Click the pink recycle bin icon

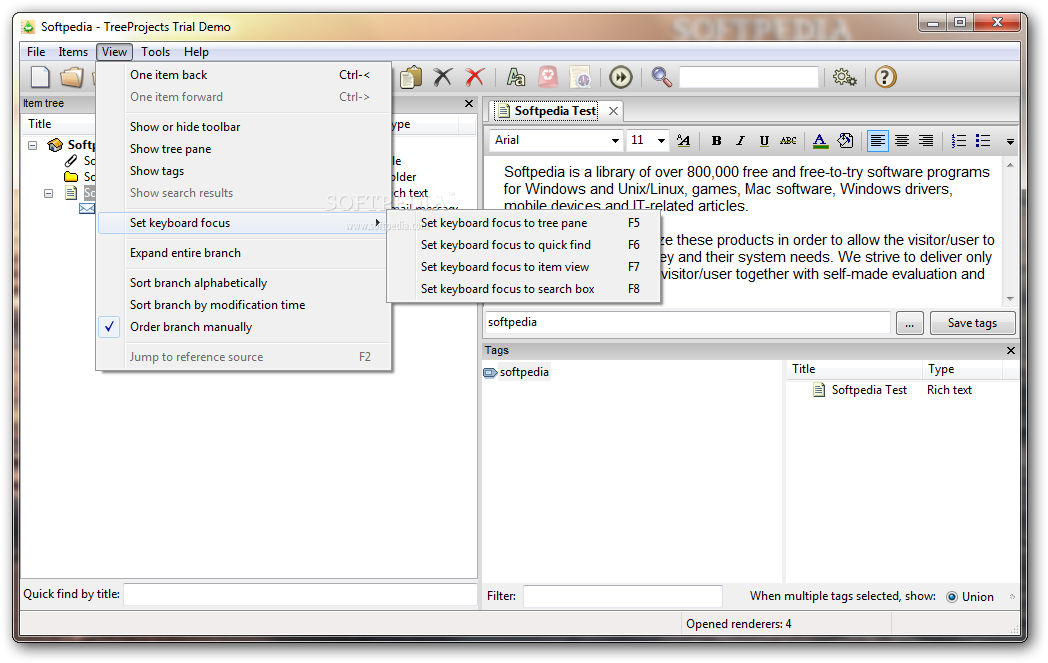point(548,78)
